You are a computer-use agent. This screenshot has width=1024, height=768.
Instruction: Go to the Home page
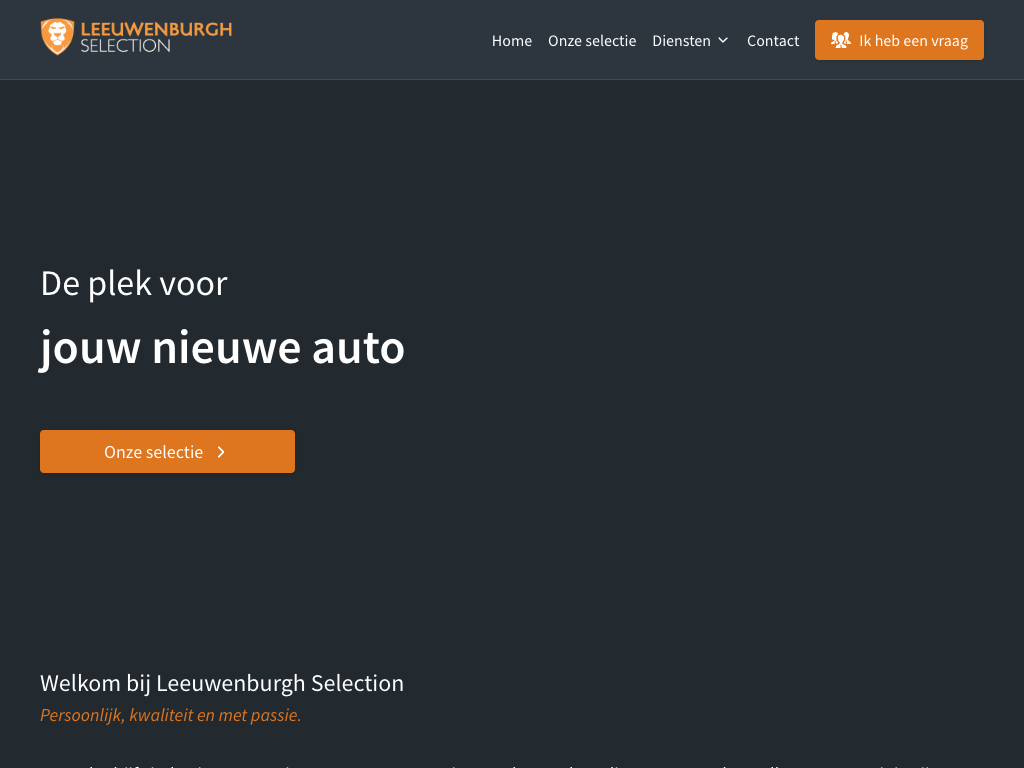point(511,41)
